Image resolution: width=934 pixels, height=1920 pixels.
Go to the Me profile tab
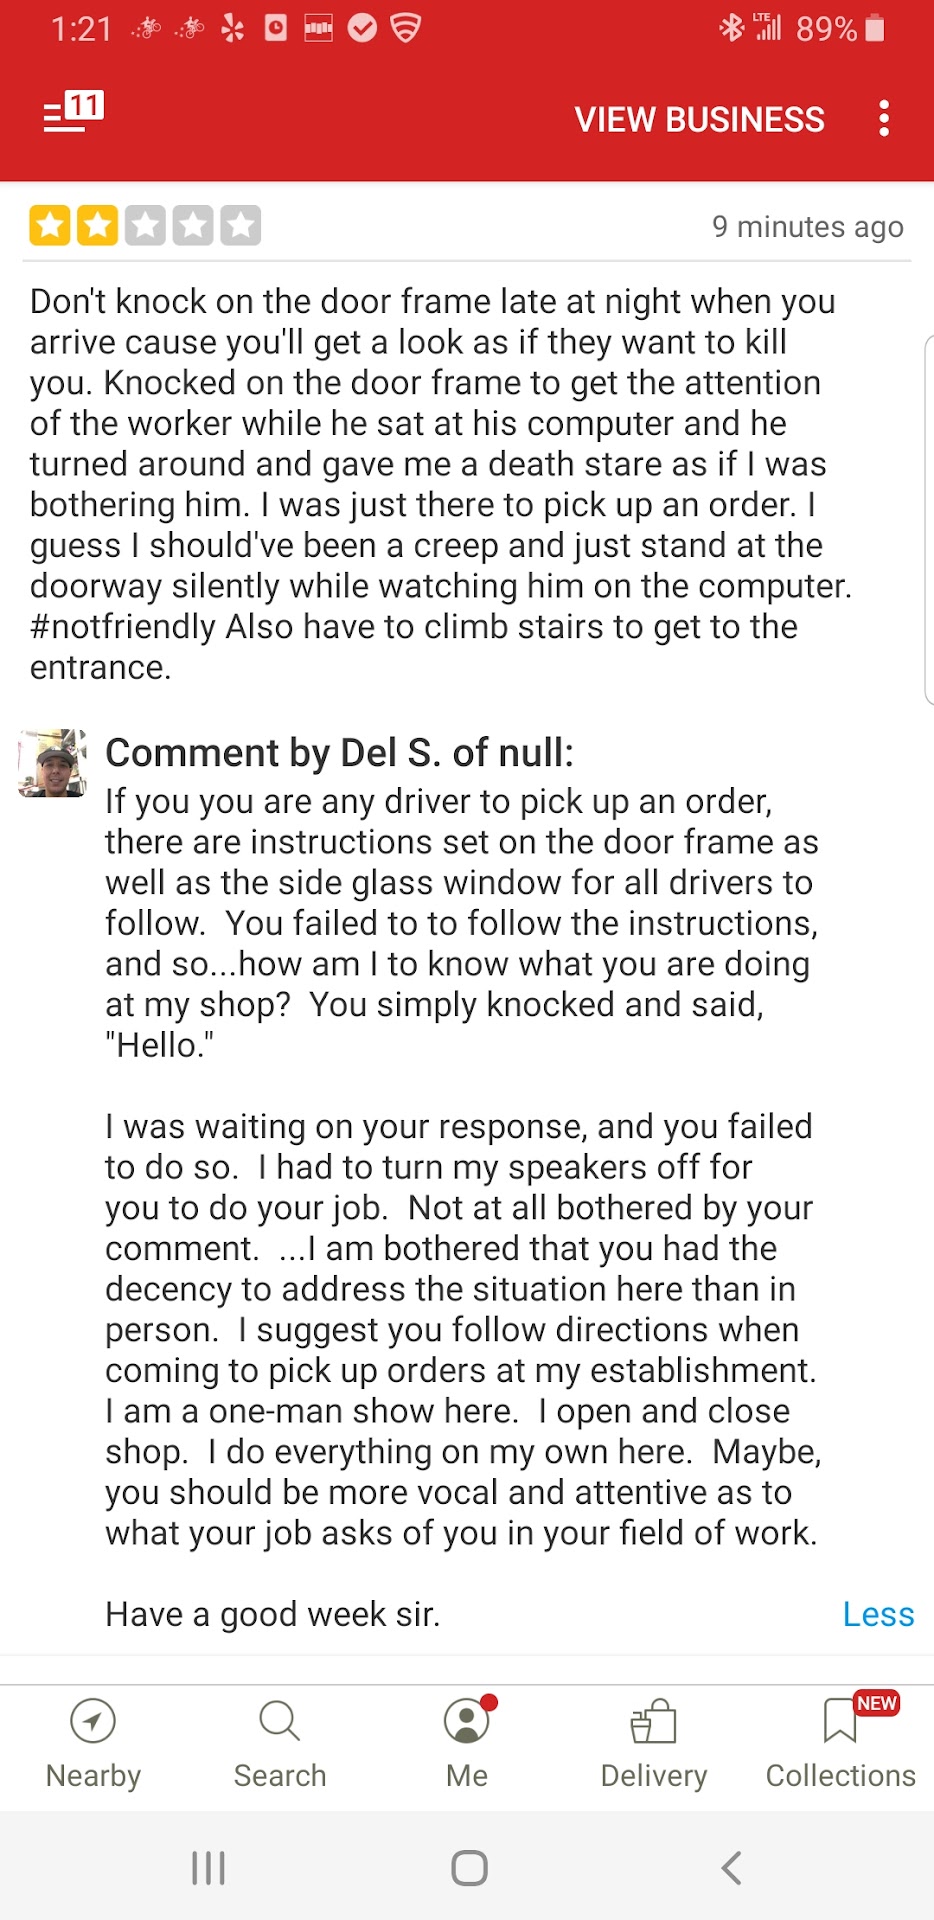click(466, 1722)
